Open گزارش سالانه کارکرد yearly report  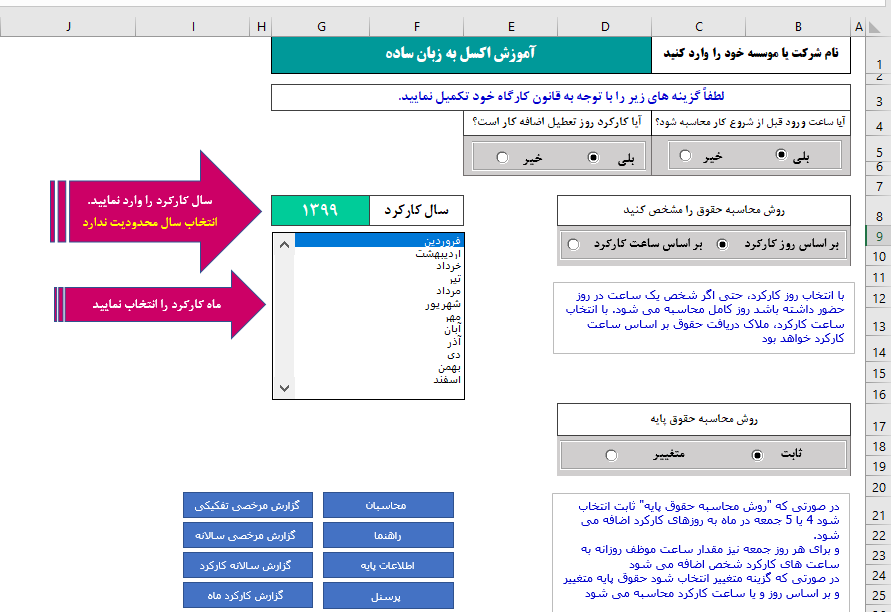(248, 565)
